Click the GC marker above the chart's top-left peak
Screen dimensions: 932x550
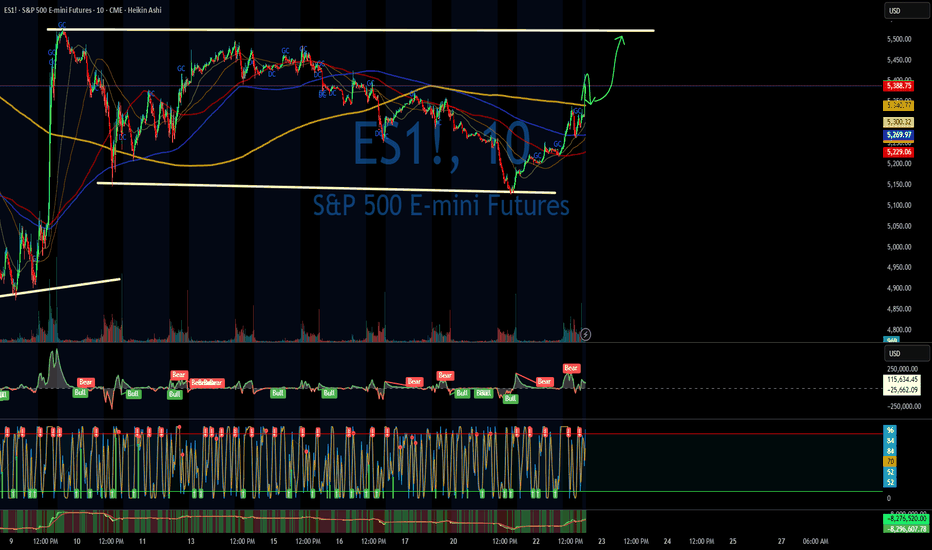62,25
